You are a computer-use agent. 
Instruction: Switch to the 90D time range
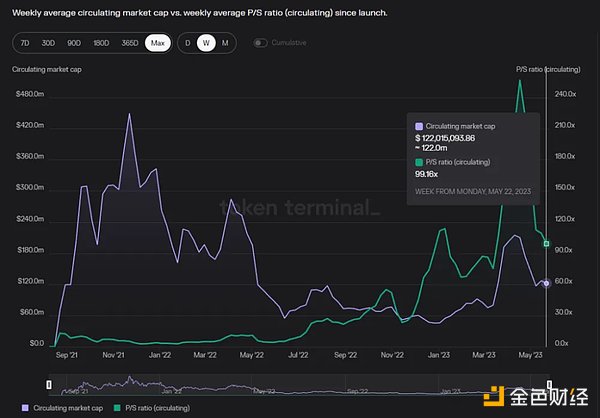(x=74, y=43)
